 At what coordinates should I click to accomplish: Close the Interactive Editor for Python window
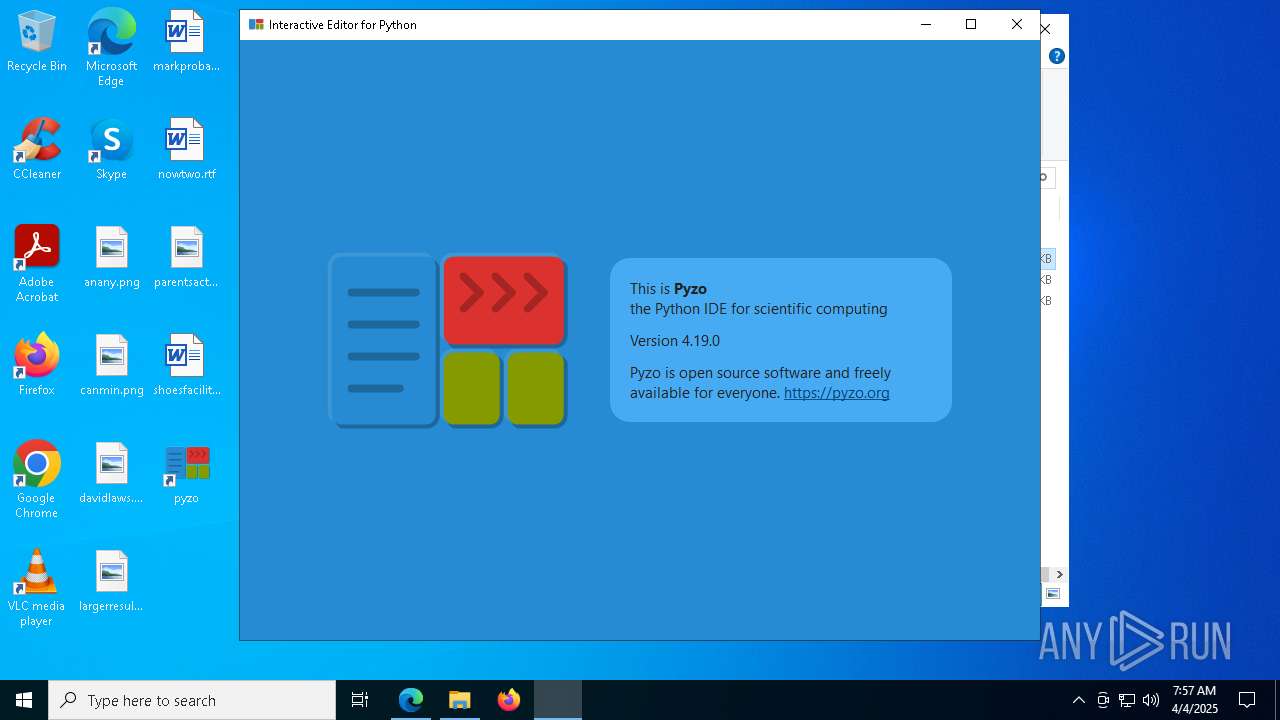click(x=1017, y=25)
